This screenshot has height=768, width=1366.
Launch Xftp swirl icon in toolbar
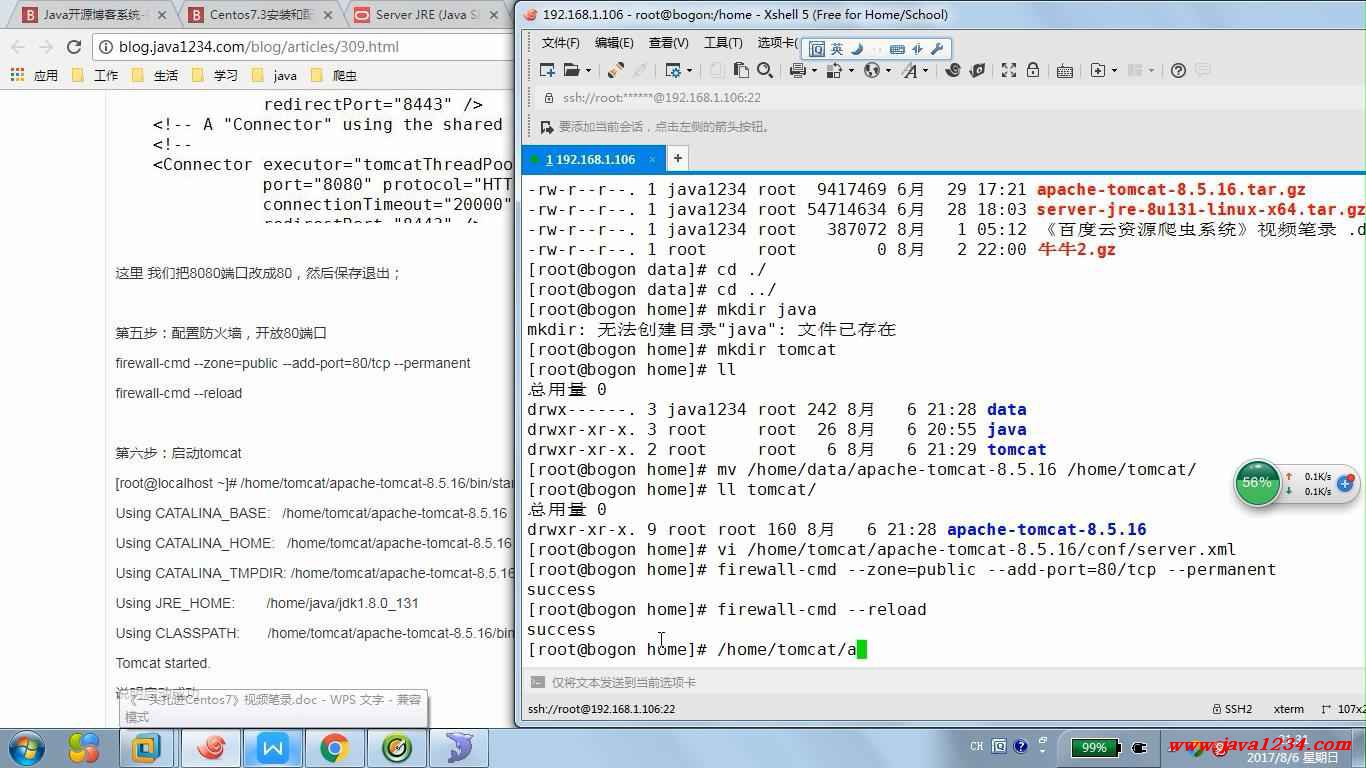(x=953, y=70)
